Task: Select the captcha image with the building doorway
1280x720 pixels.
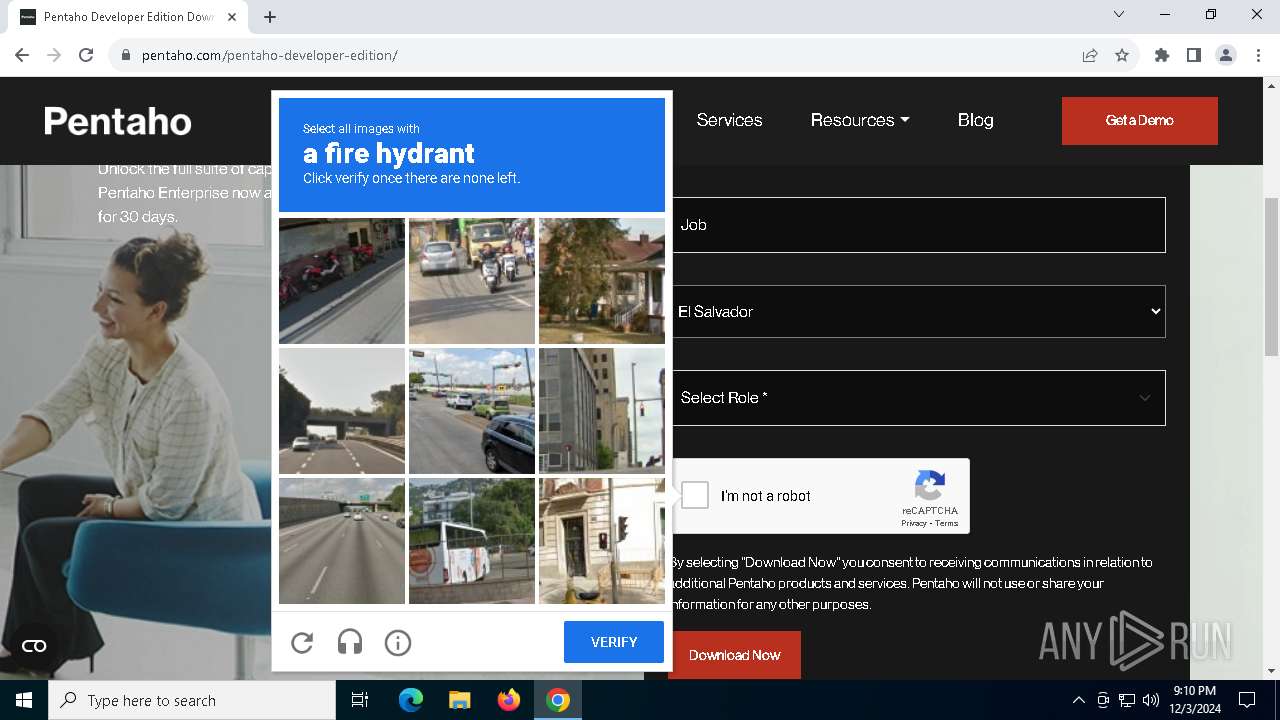Action: pos(602,541)
